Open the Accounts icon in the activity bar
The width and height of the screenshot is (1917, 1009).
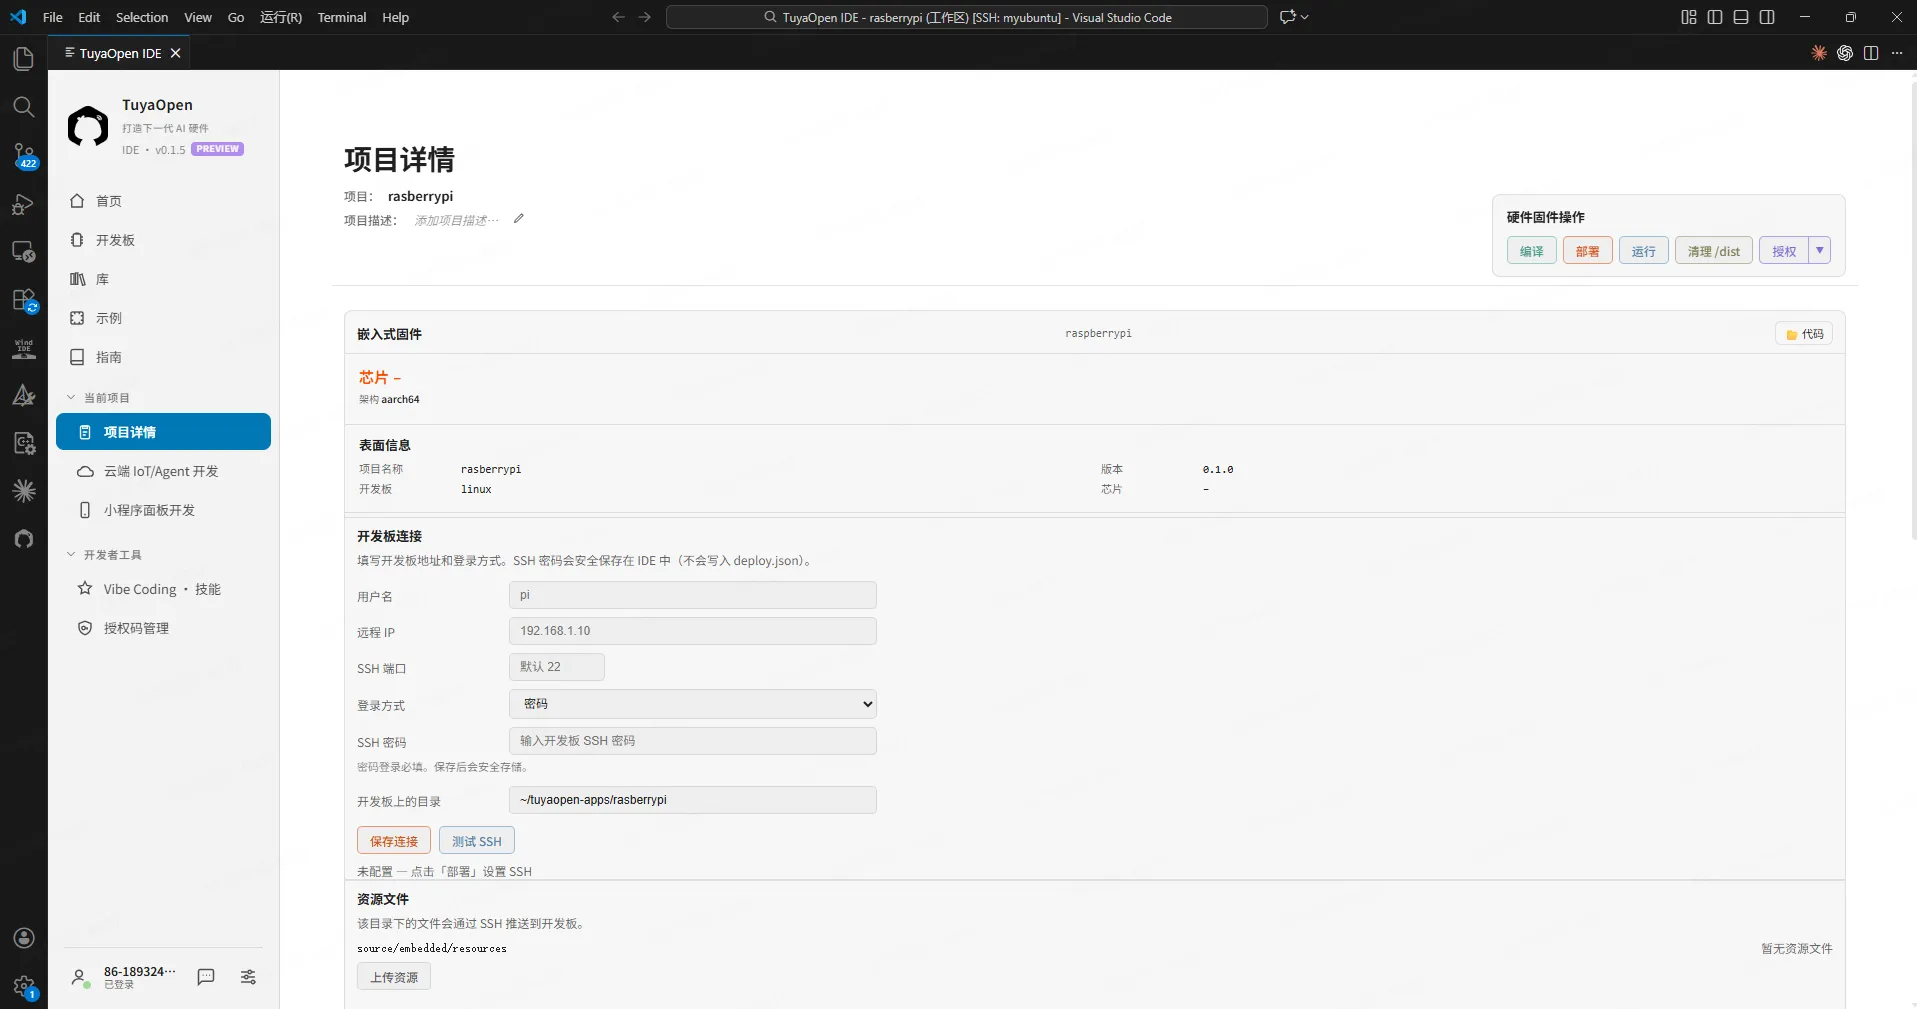[24, 938]
